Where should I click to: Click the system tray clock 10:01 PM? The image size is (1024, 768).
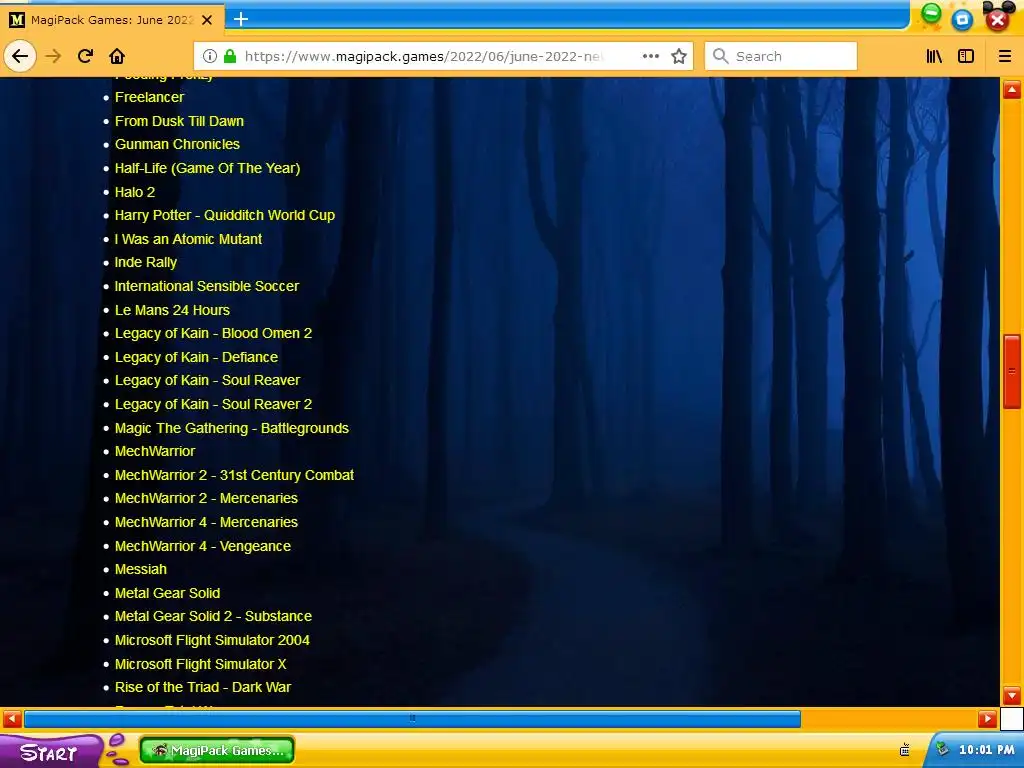click(x=986, y=750)
